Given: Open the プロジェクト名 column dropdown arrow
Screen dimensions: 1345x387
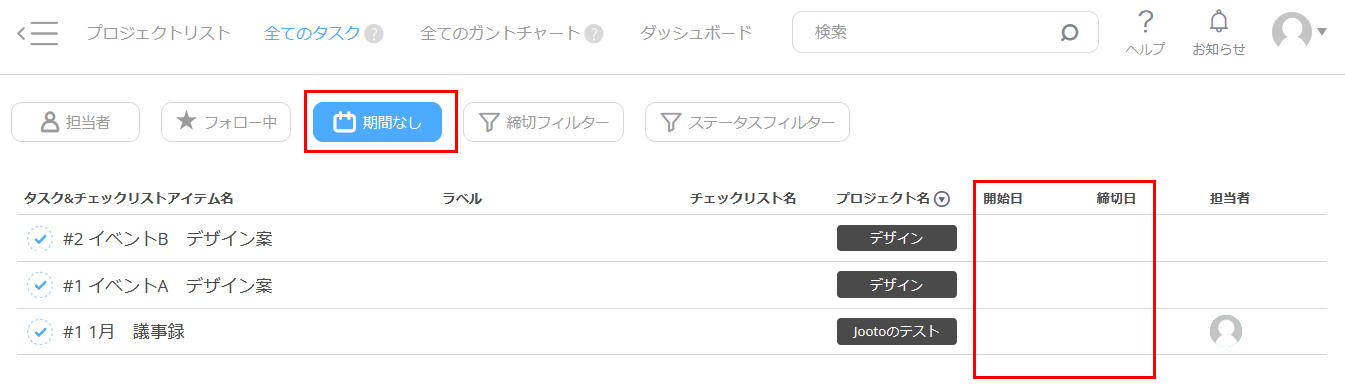Looking at the screenshot, I should tap(942, 199).
